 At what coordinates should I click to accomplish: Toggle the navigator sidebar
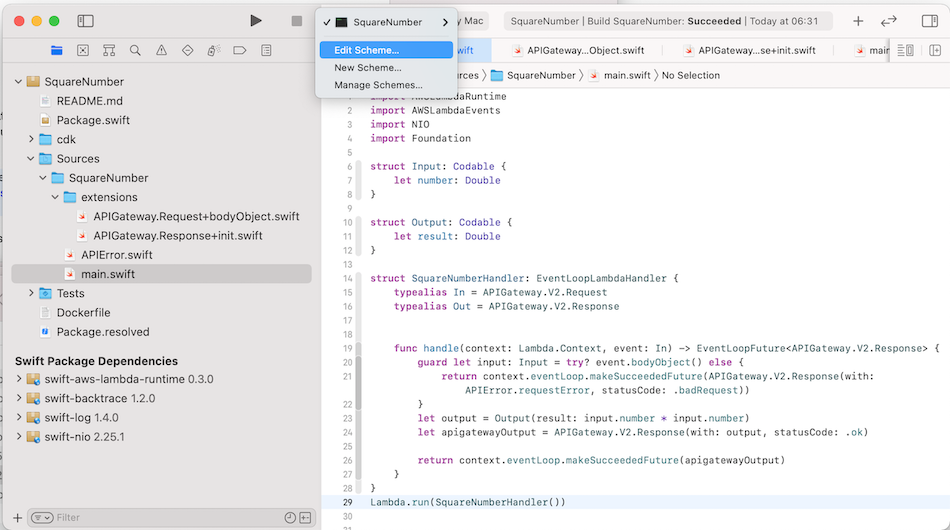coord(85,21)
